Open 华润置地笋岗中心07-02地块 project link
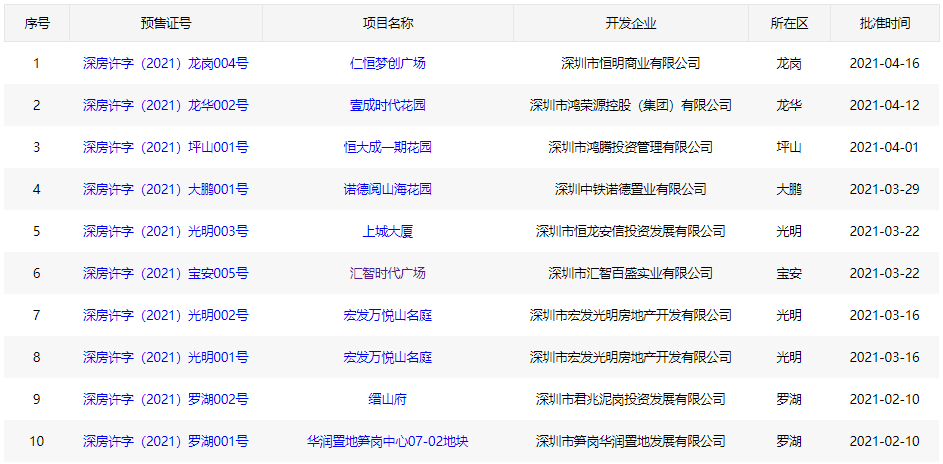 (x=387, y=441)
